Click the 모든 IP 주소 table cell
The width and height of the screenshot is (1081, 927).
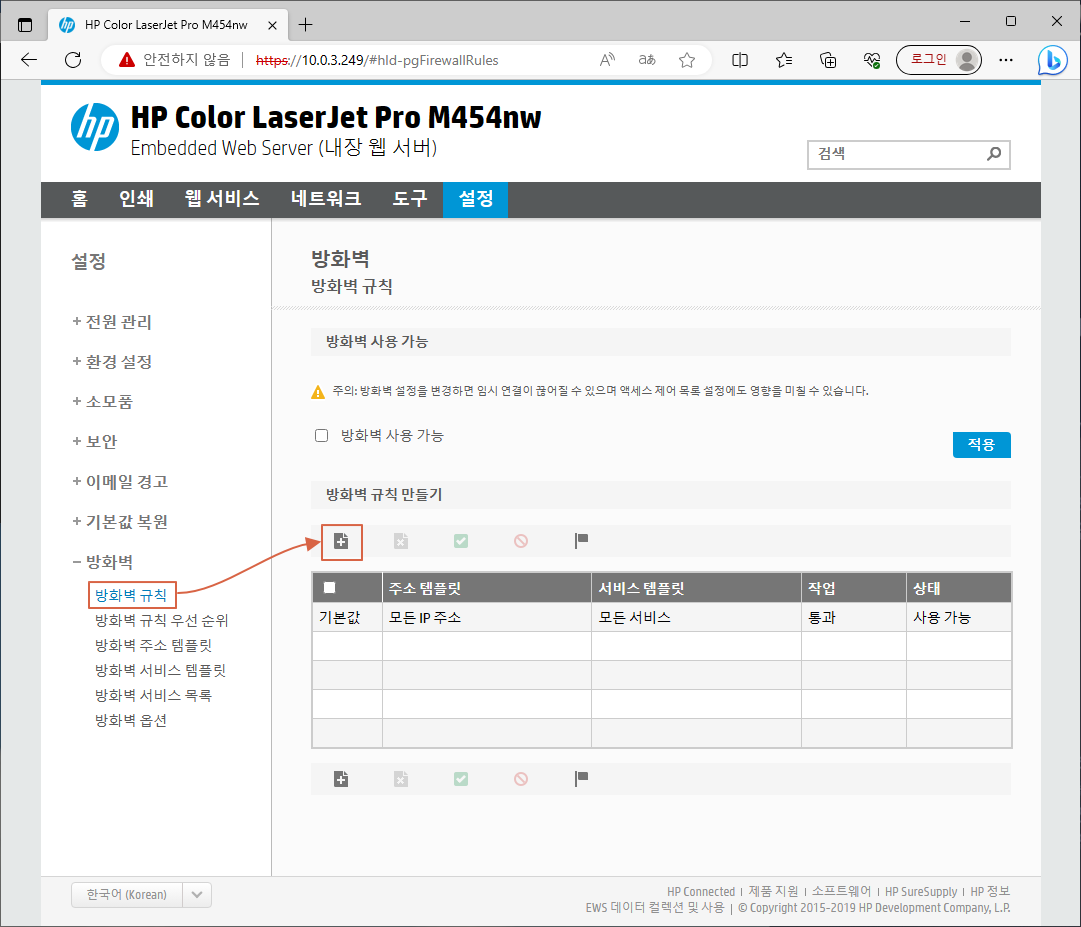tap(487, 618)
